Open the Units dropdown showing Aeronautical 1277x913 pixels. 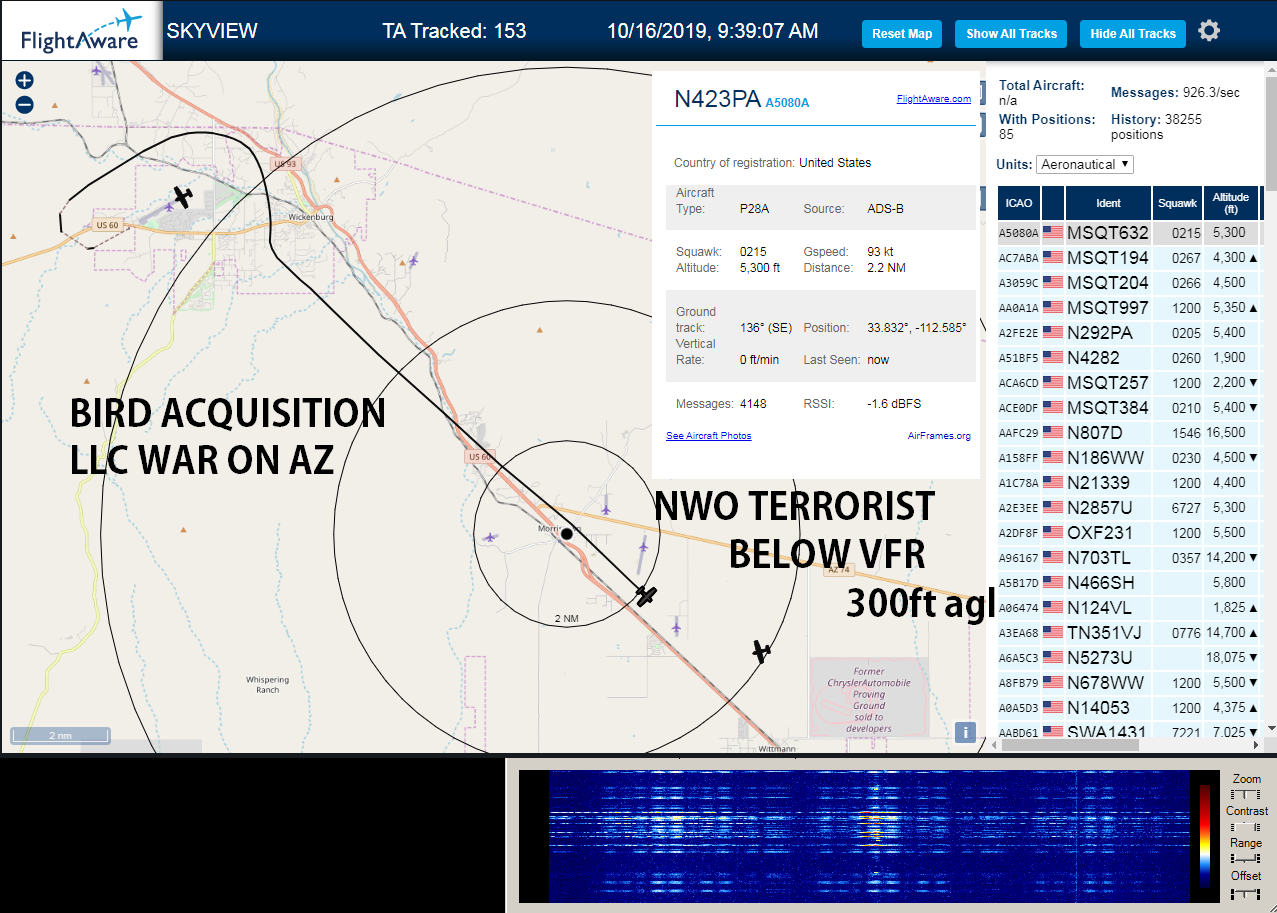[x=1085, y=164]
